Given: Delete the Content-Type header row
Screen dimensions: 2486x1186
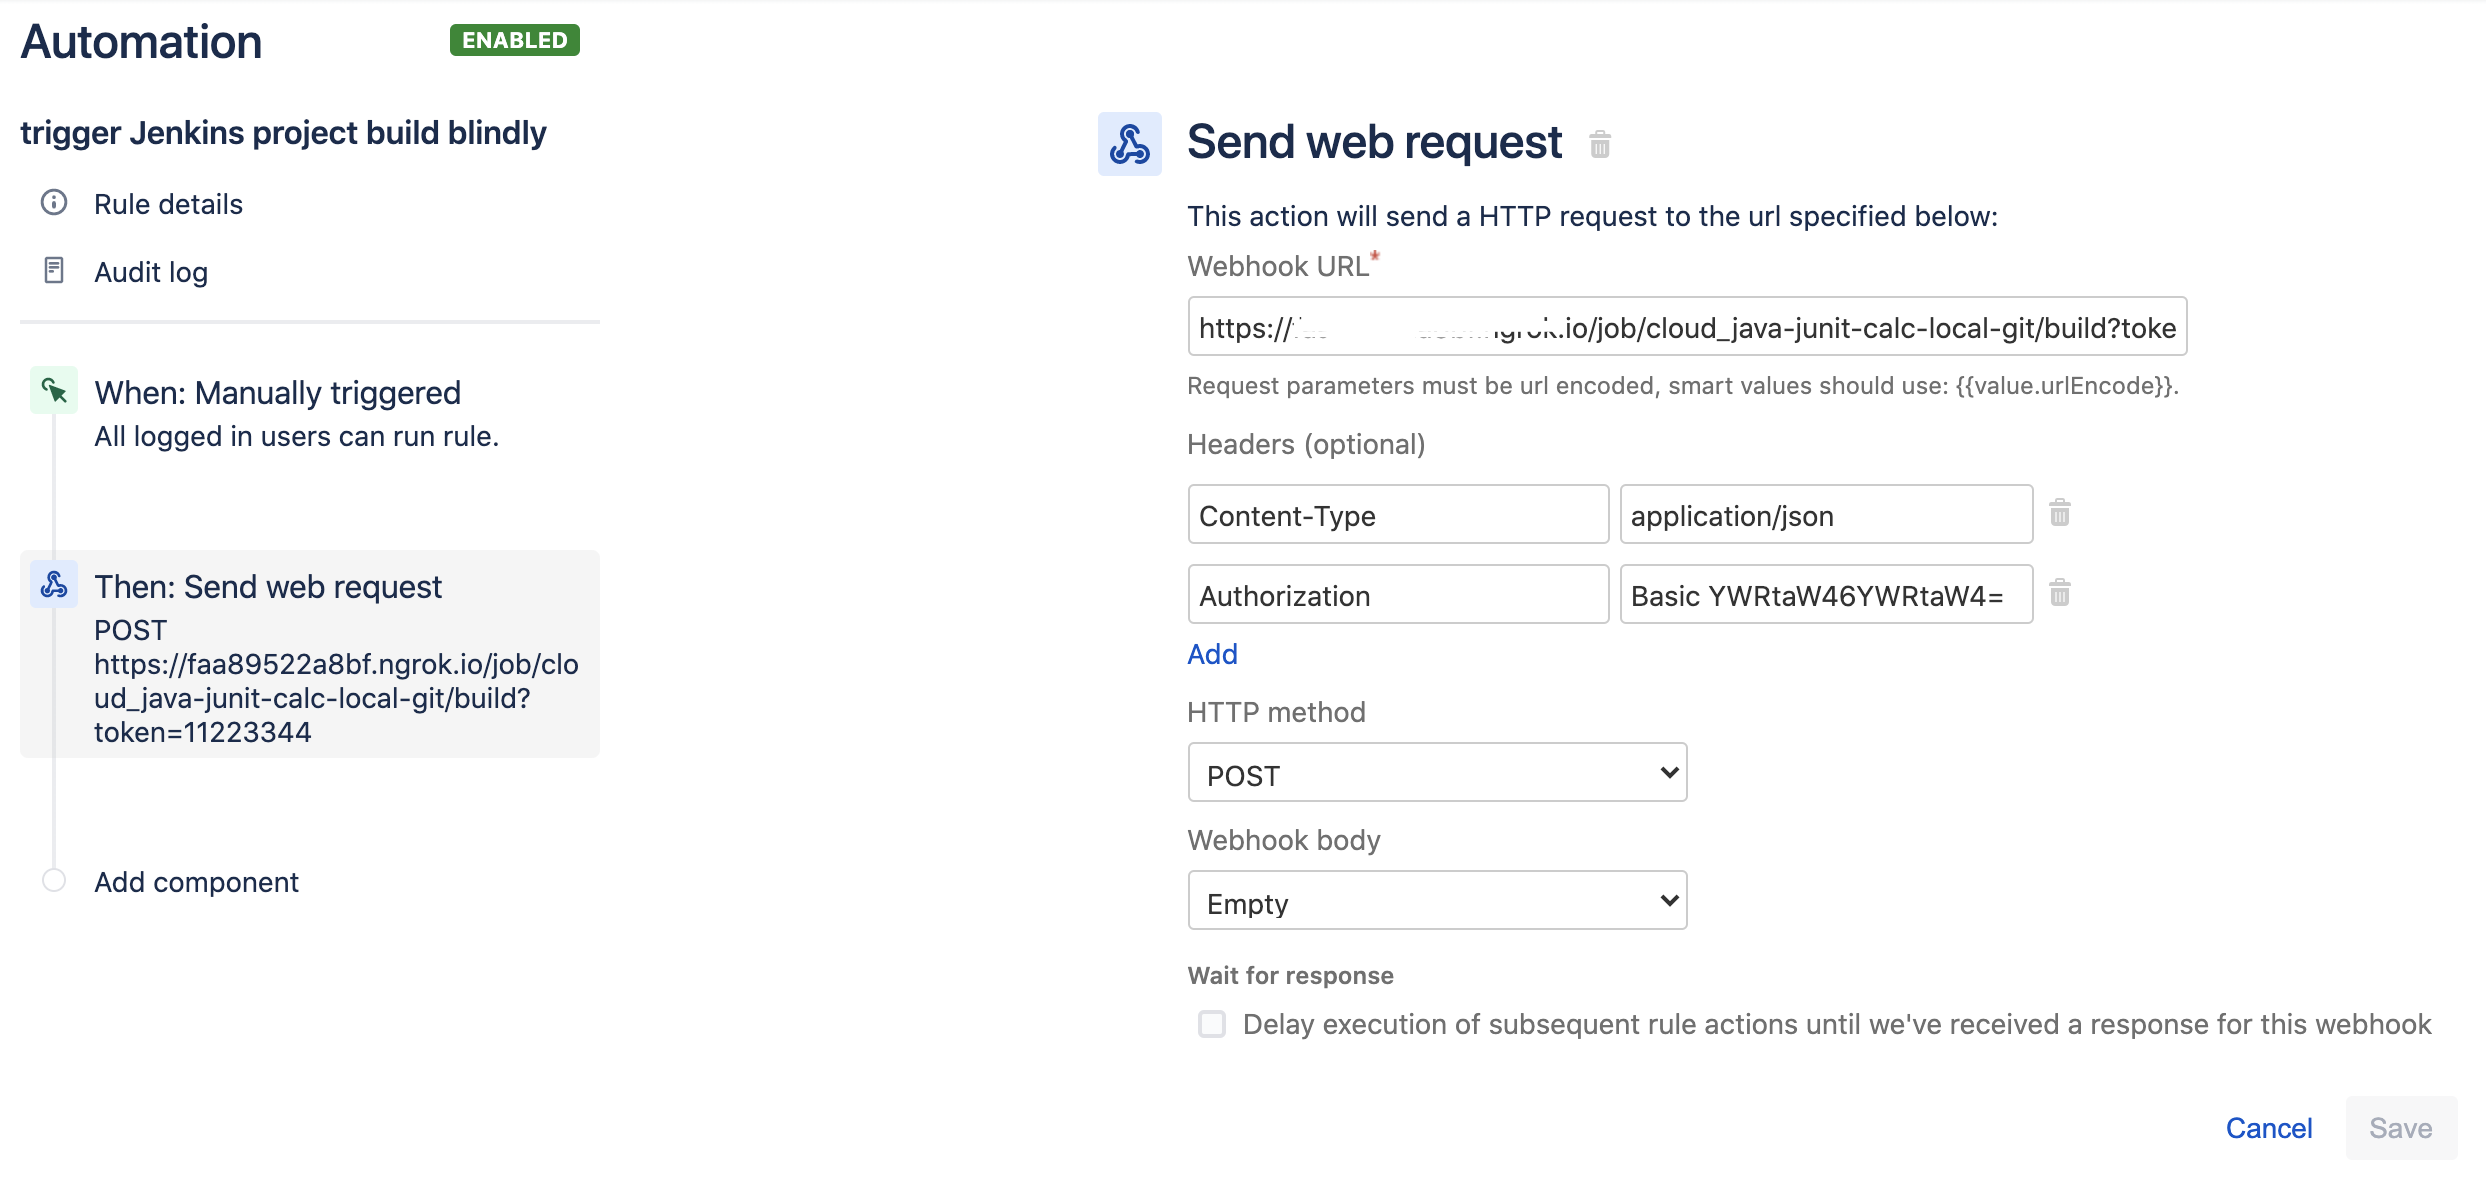Looking at the screenshot, I should click(2060, 513).
